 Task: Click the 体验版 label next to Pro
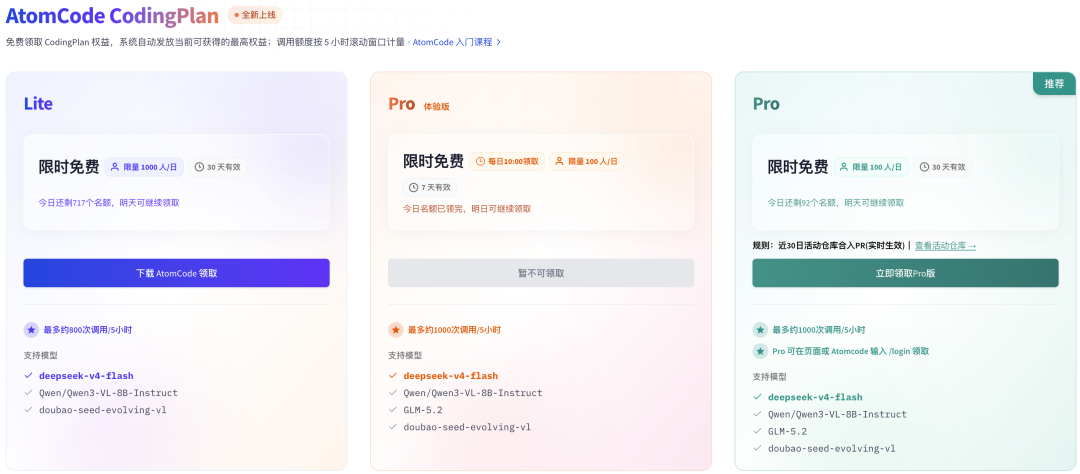(x=437, y=107)
